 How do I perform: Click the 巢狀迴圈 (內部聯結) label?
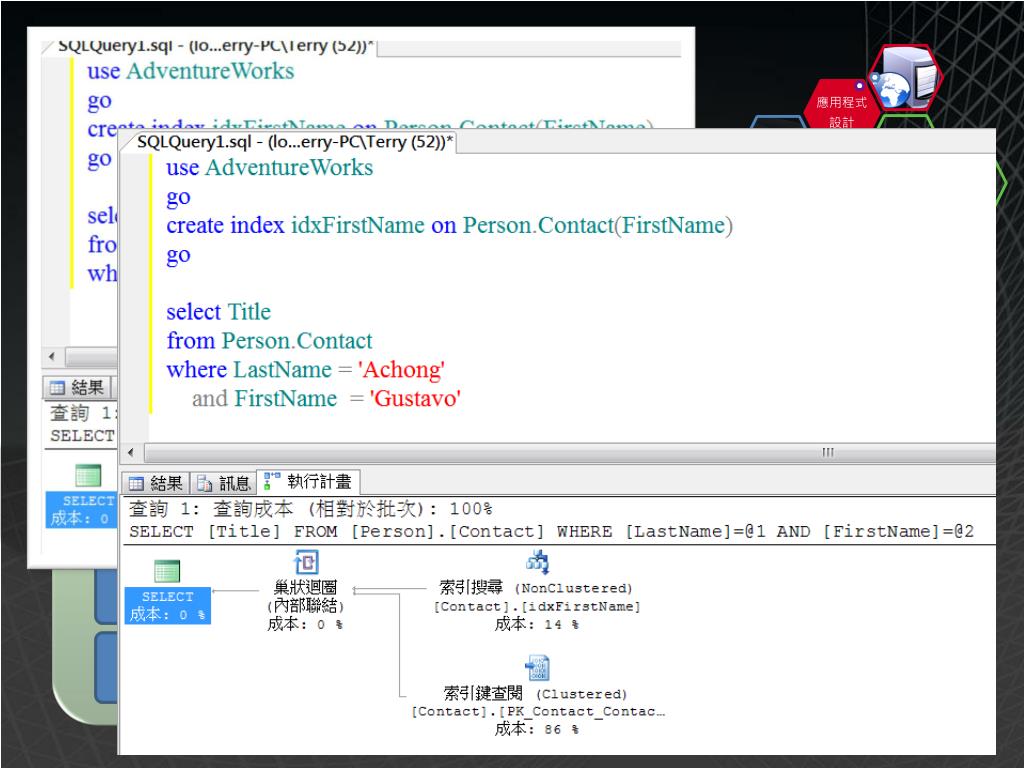point(305,596)
